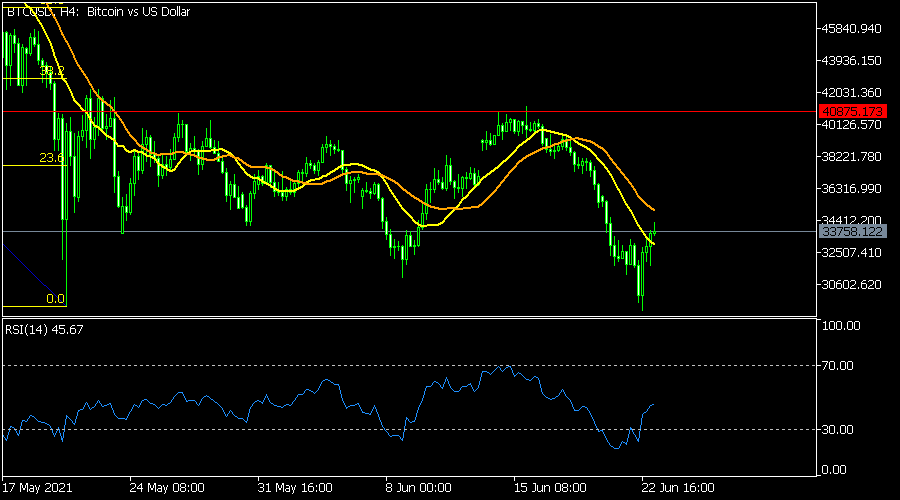900x500 pixels.
Task: Select the 23.6 Fibonacci level label
Action: point(52,158)
